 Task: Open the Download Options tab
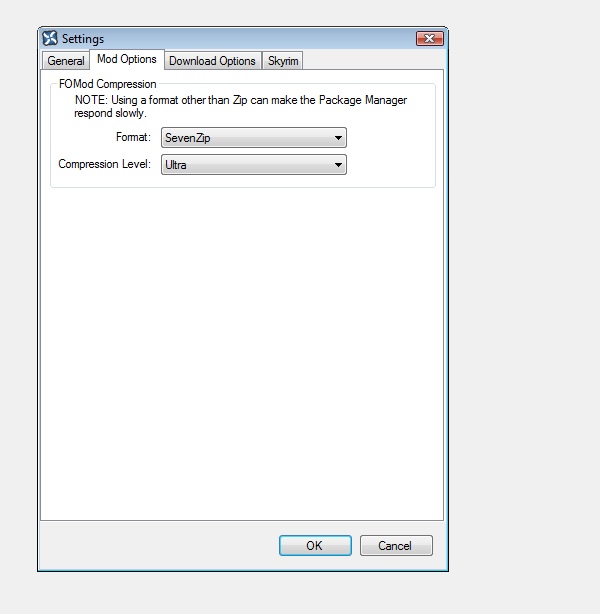(212, 61)
